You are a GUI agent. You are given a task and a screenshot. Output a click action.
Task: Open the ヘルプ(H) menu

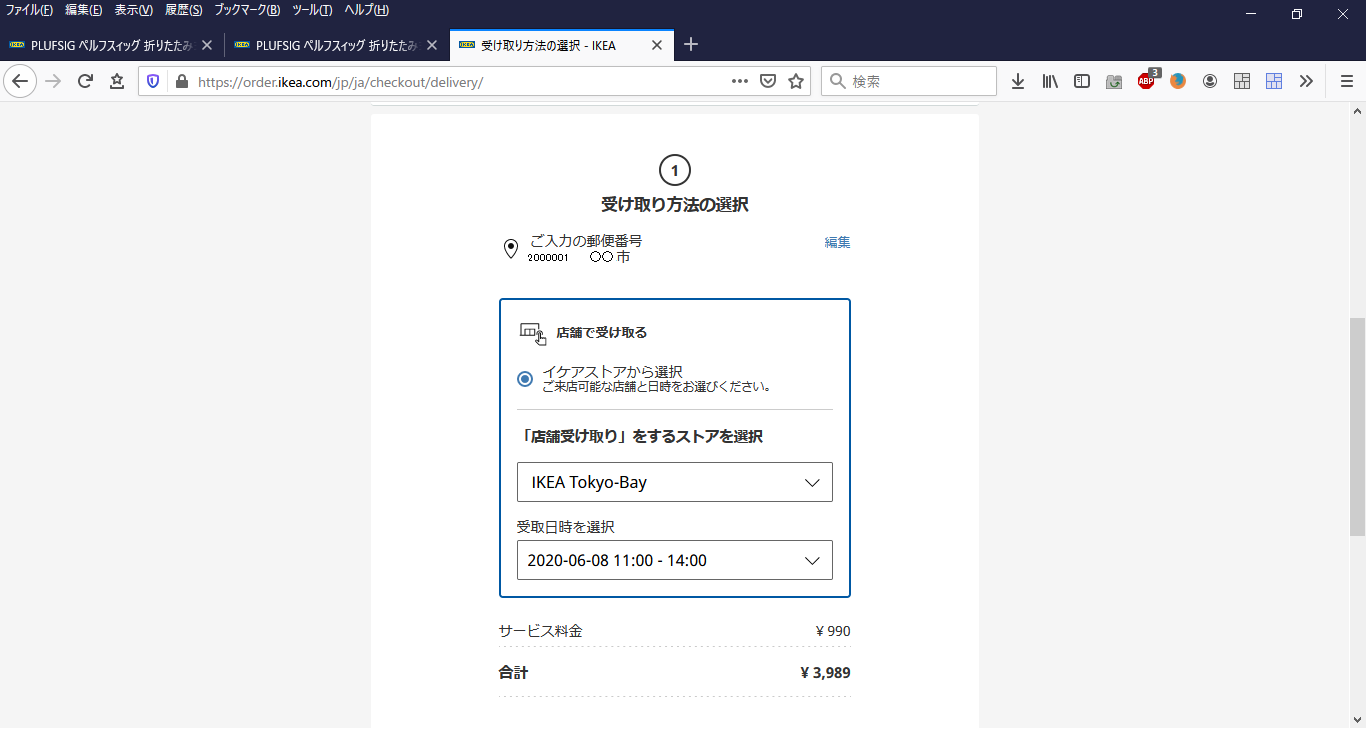pyautogui.click(x=366, y=10)
